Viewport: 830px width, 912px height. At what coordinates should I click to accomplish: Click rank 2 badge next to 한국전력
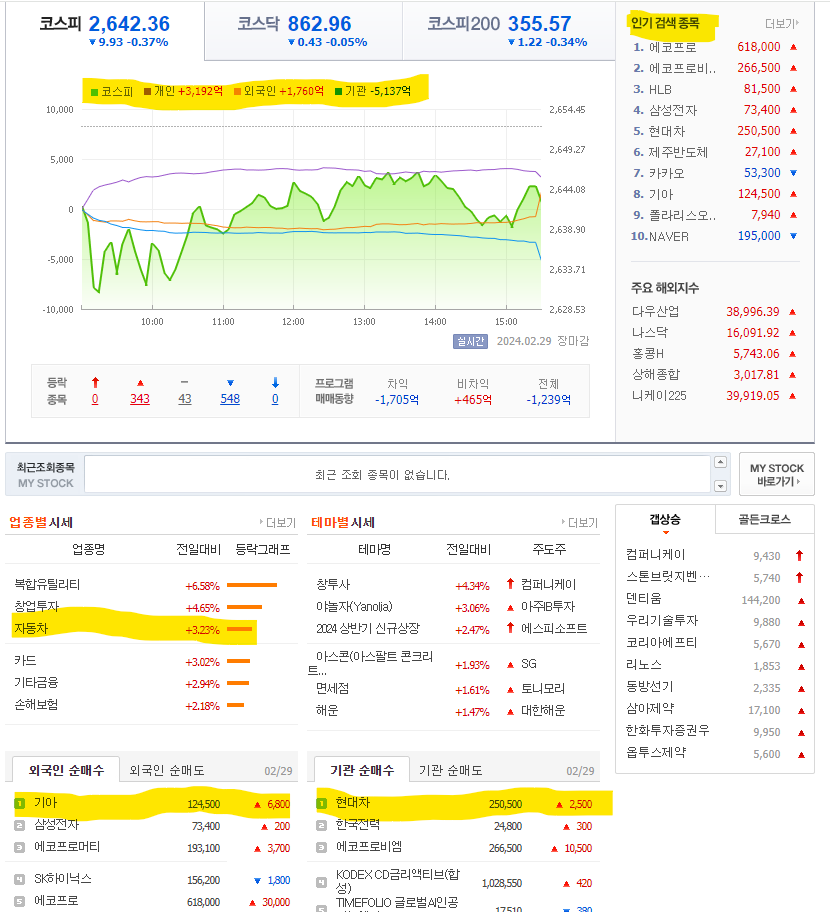point(322,825)
